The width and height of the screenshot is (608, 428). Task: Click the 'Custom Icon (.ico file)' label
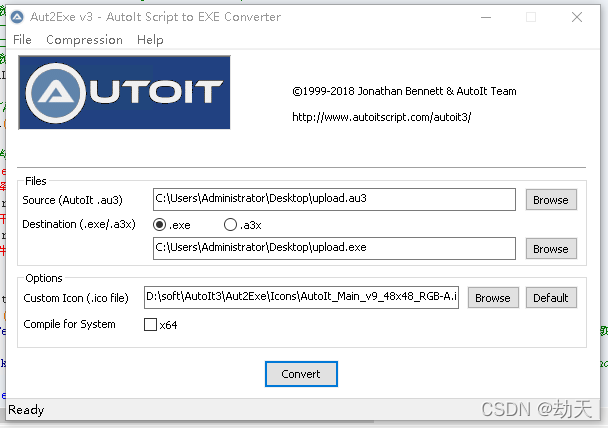tap(76, 298)
